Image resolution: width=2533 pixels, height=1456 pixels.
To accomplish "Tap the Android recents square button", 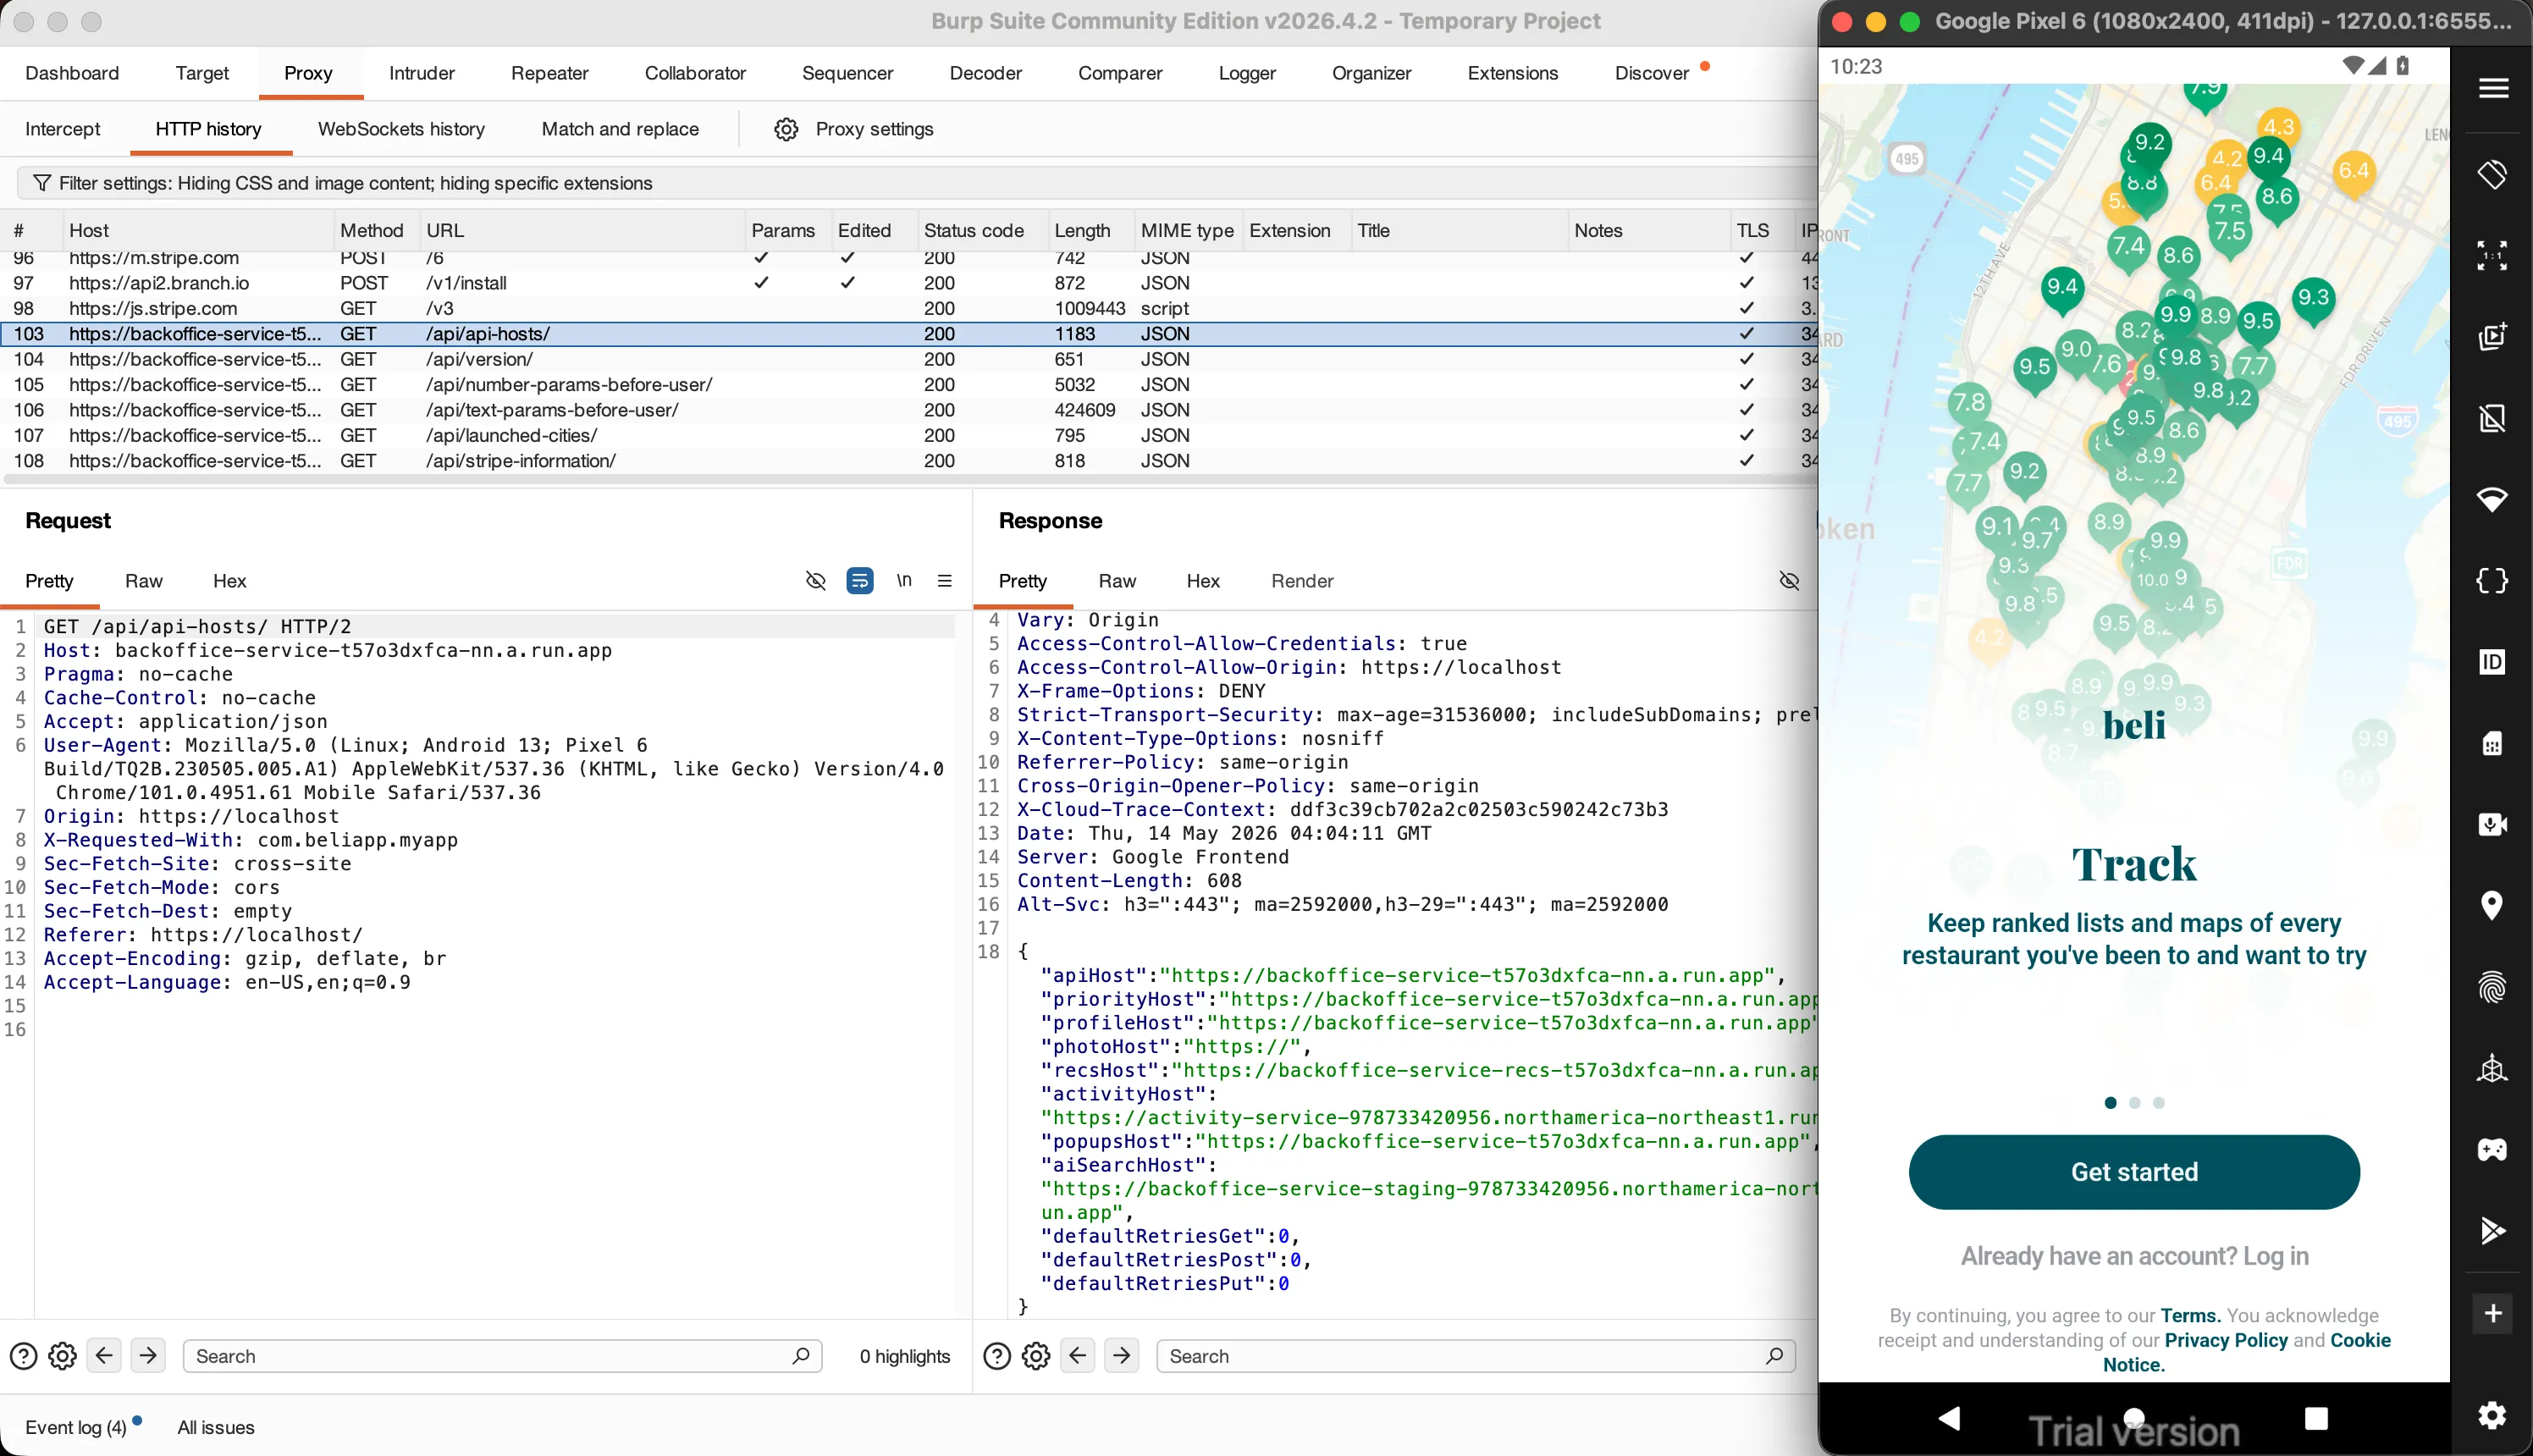I will point(2316,1418).
